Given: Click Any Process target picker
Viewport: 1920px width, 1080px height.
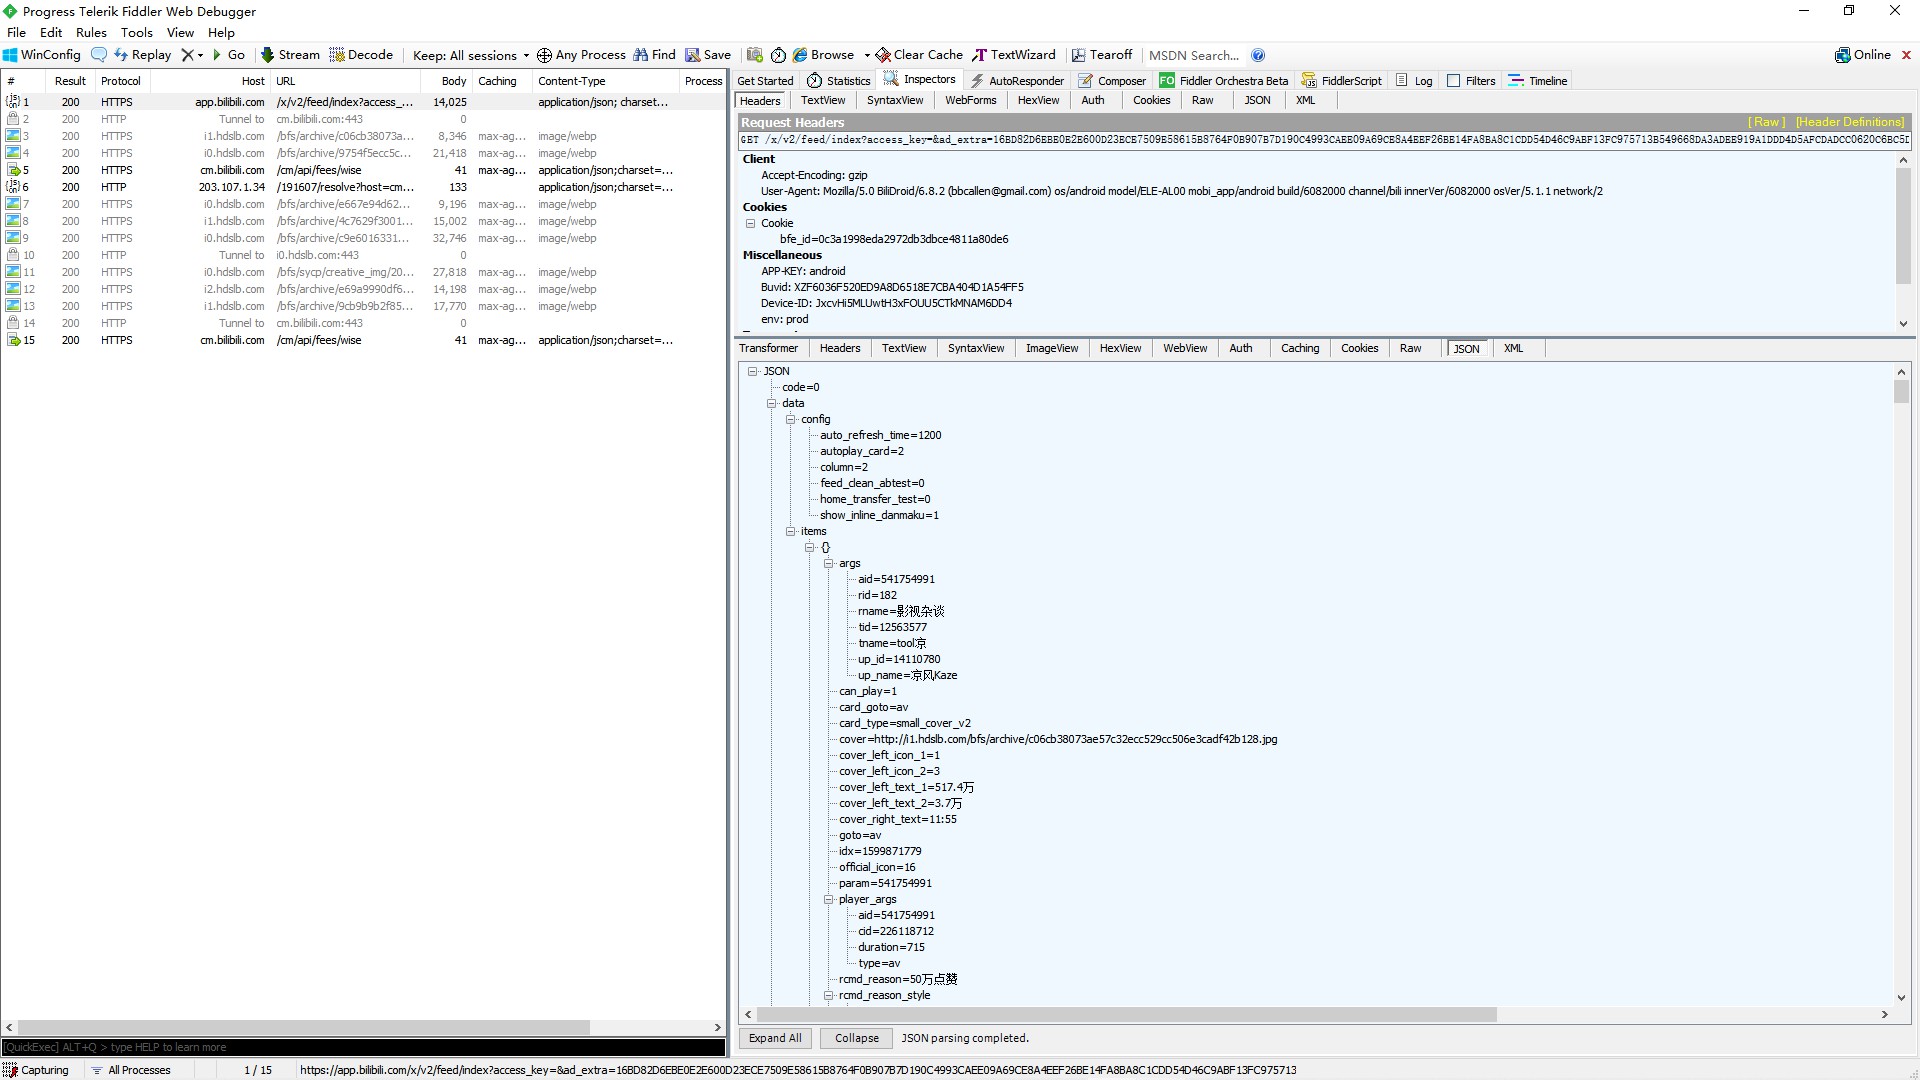Looking at the screenshot, I should tap(581, 55).
